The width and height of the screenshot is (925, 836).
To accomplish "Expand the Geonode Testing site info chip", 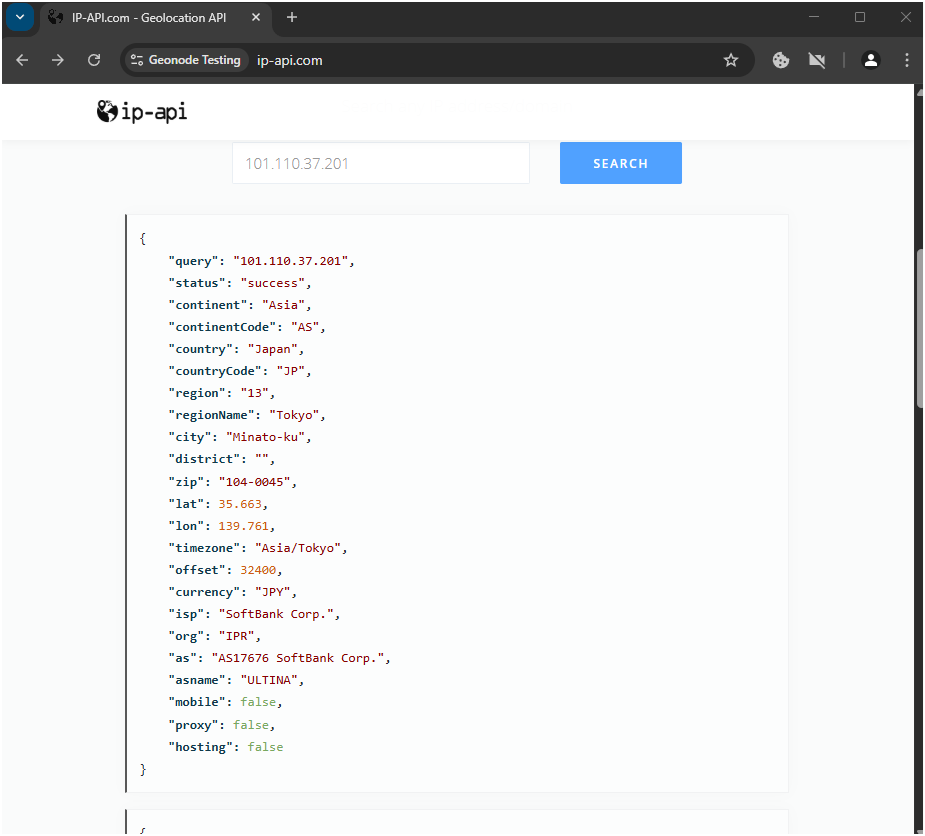I will (x=185, y=60).
